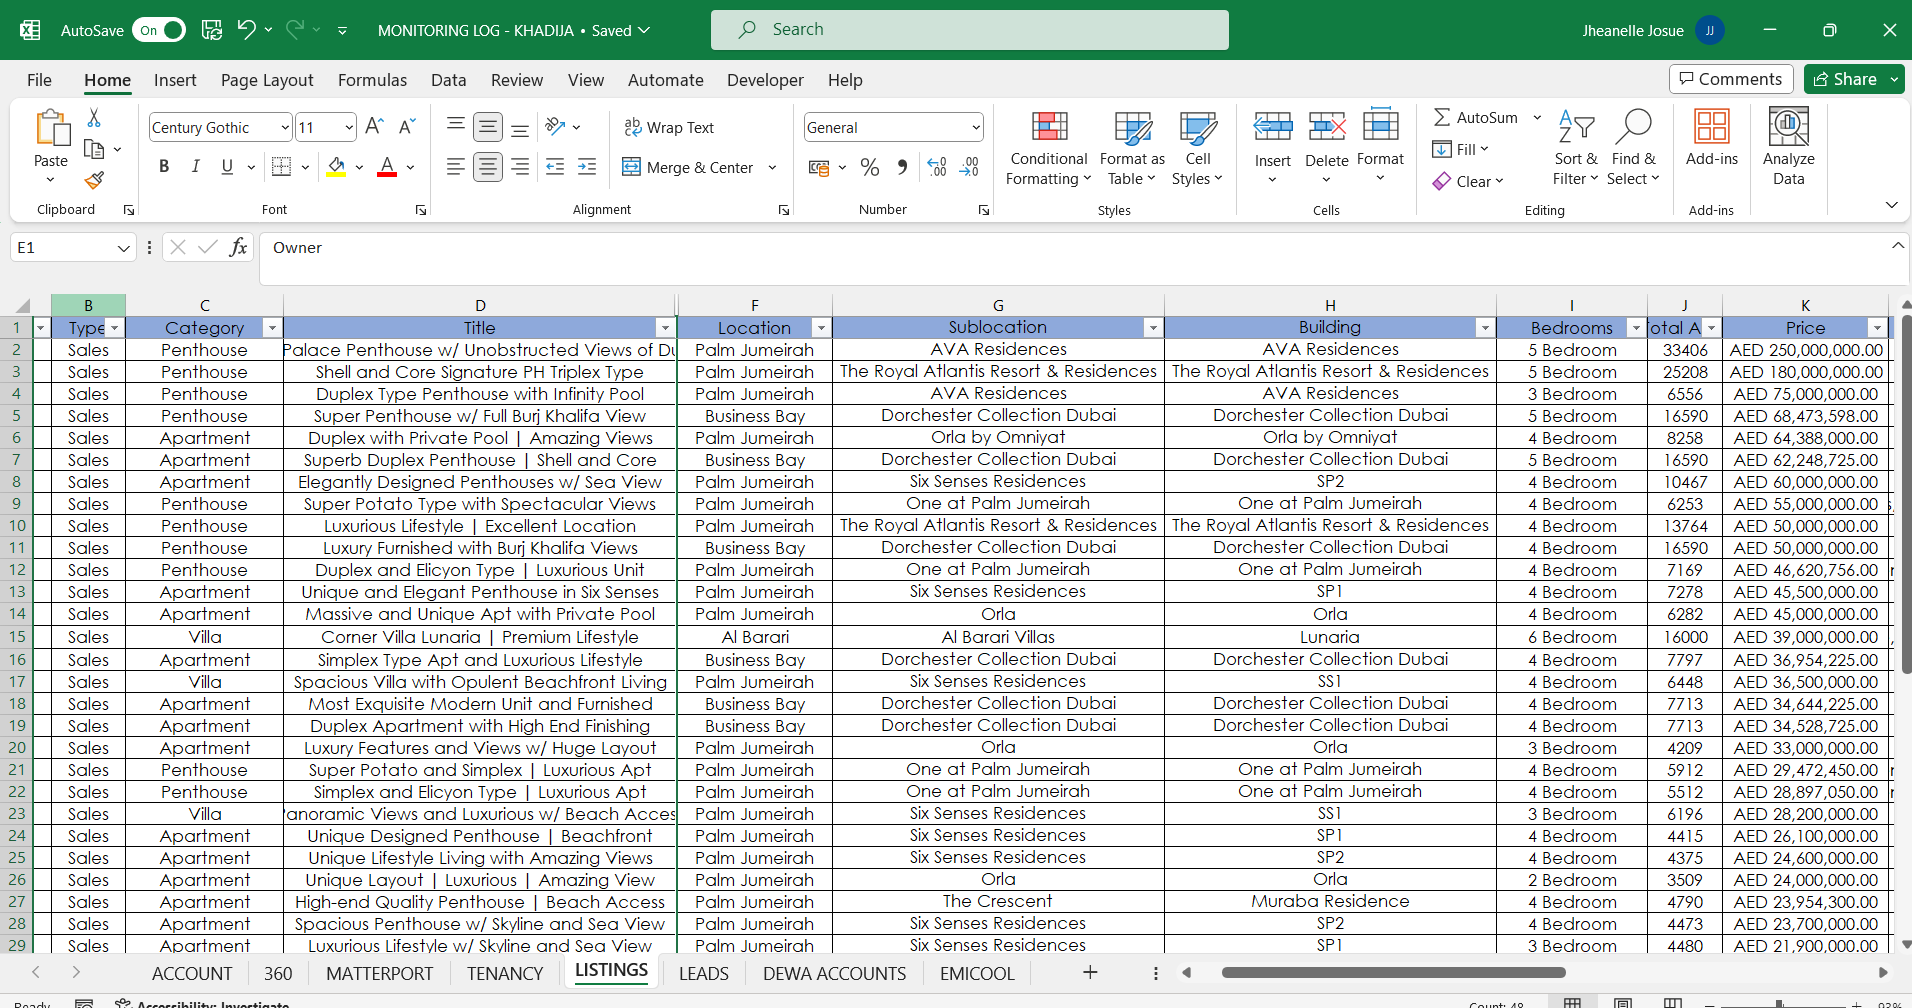1912x1008 pixels.
Task: Toggle Middle Align button
Action: (x=488, y=127)
